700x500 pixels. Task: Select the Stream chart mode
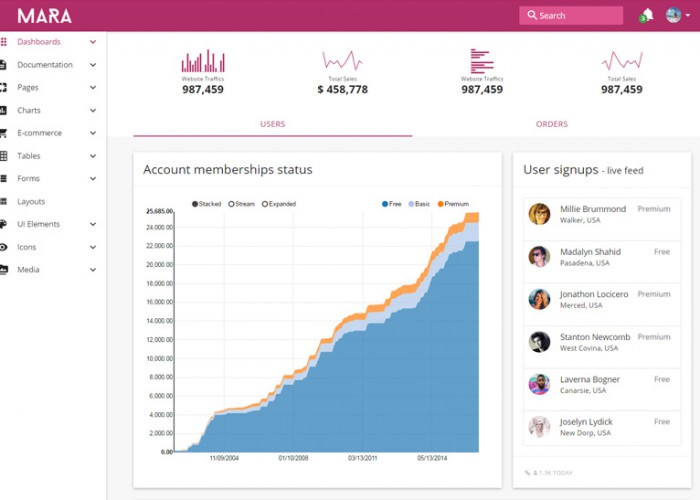[x=242, y=204]
